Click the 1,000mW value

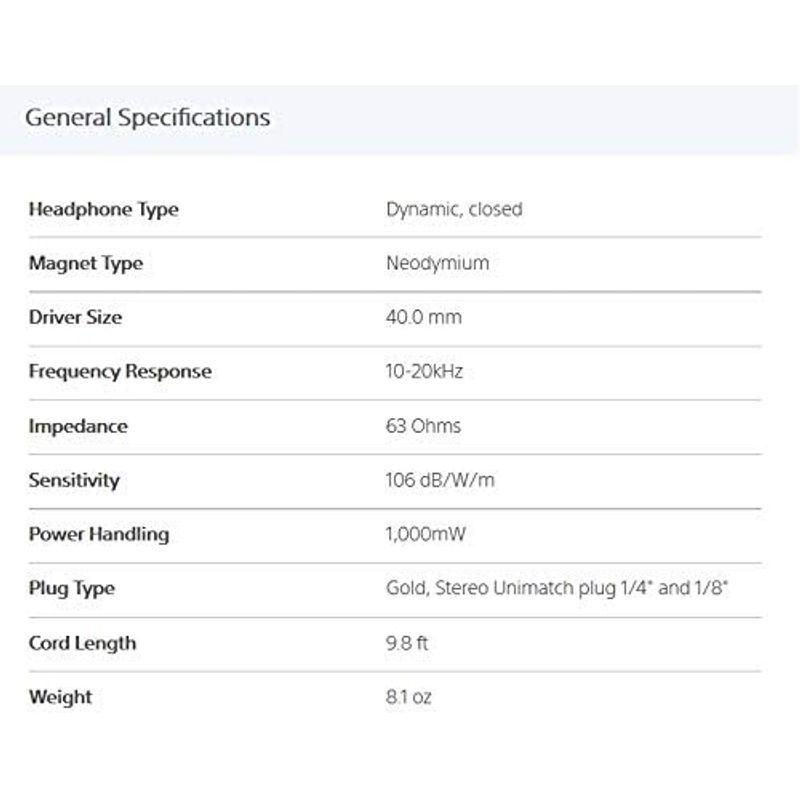click(425, 534)
